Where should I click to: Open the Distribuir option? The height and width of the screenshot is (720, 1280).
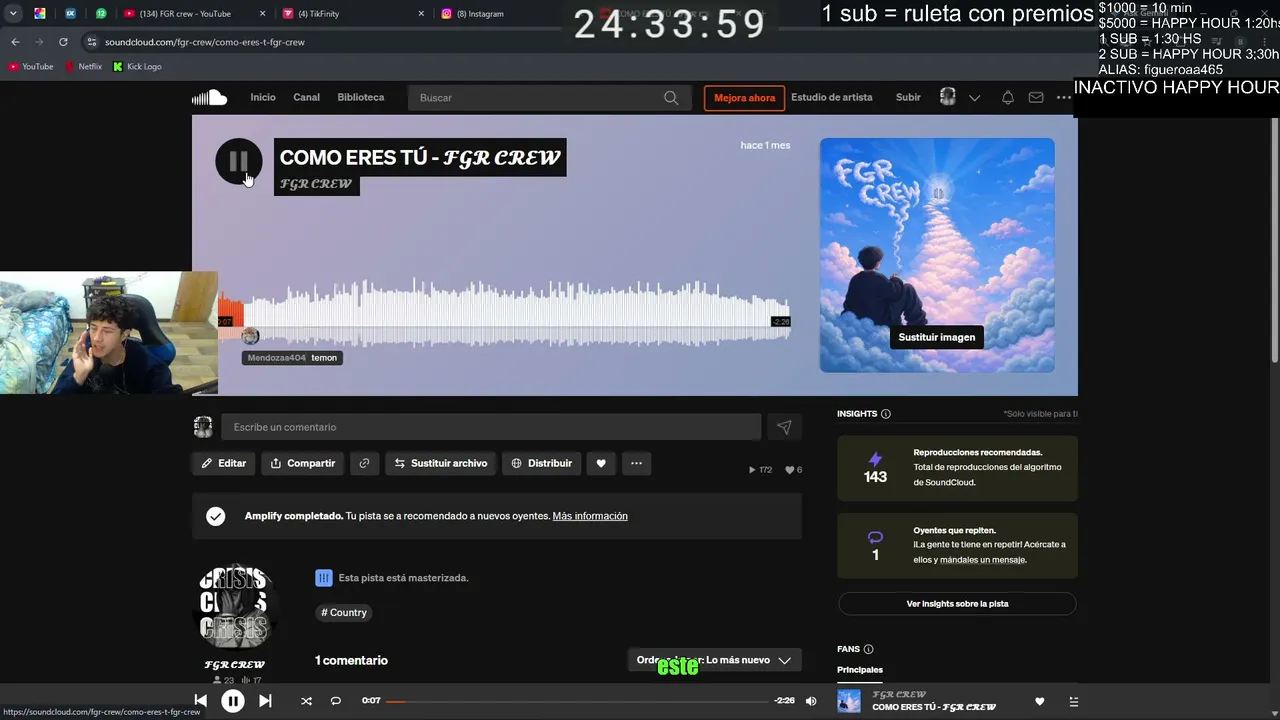tap(541, 463)
